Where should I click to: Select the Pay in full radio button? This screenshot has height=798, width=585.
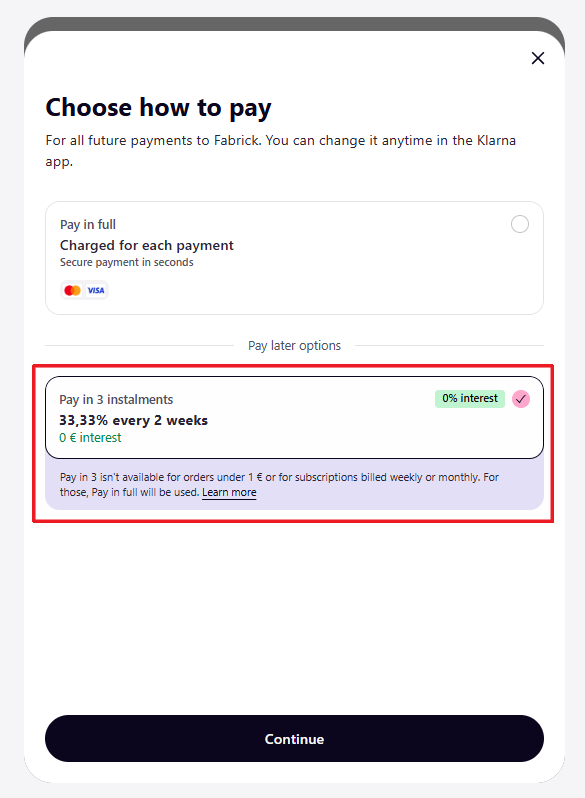click(x=520, y=224)
